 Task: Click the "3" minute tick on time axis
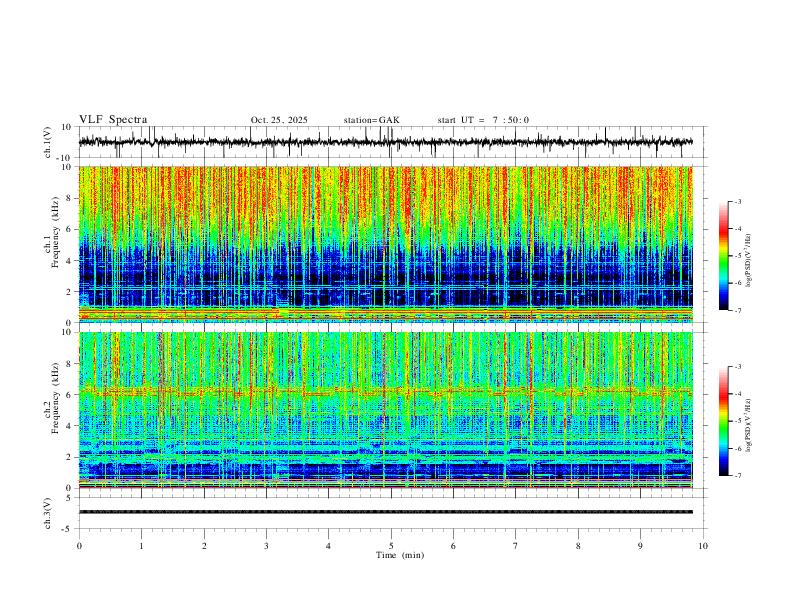(x=266, y=546)
